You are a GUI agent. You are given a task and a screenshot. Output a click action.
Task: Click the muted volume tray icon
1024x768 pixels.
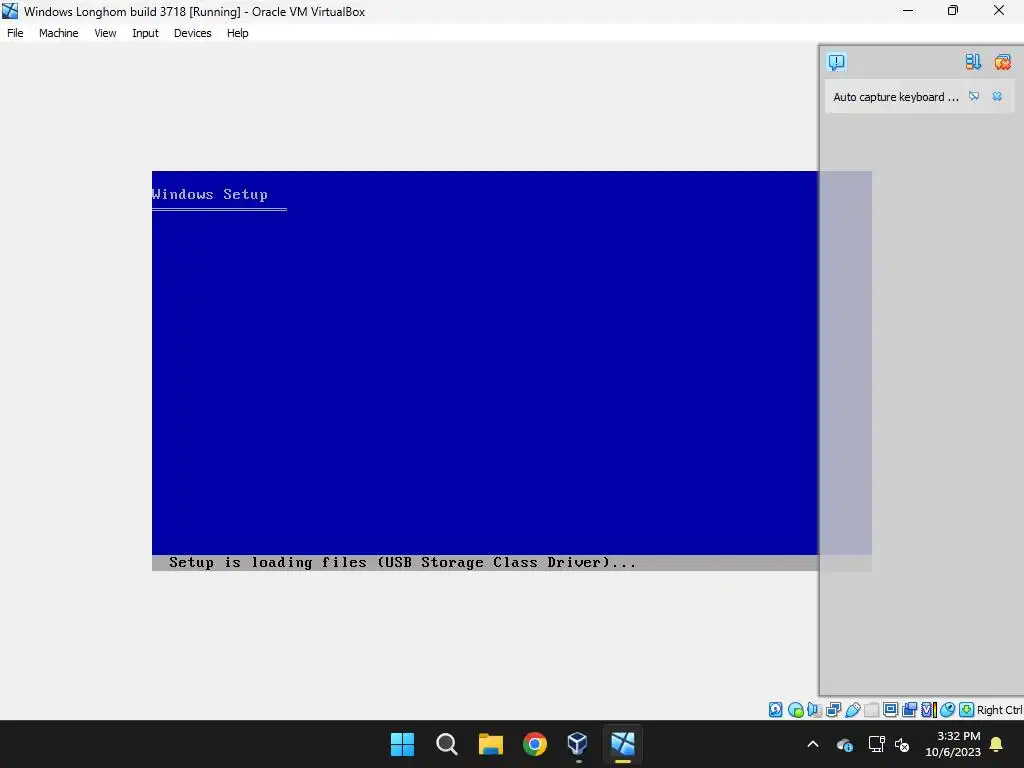point(903,744)
